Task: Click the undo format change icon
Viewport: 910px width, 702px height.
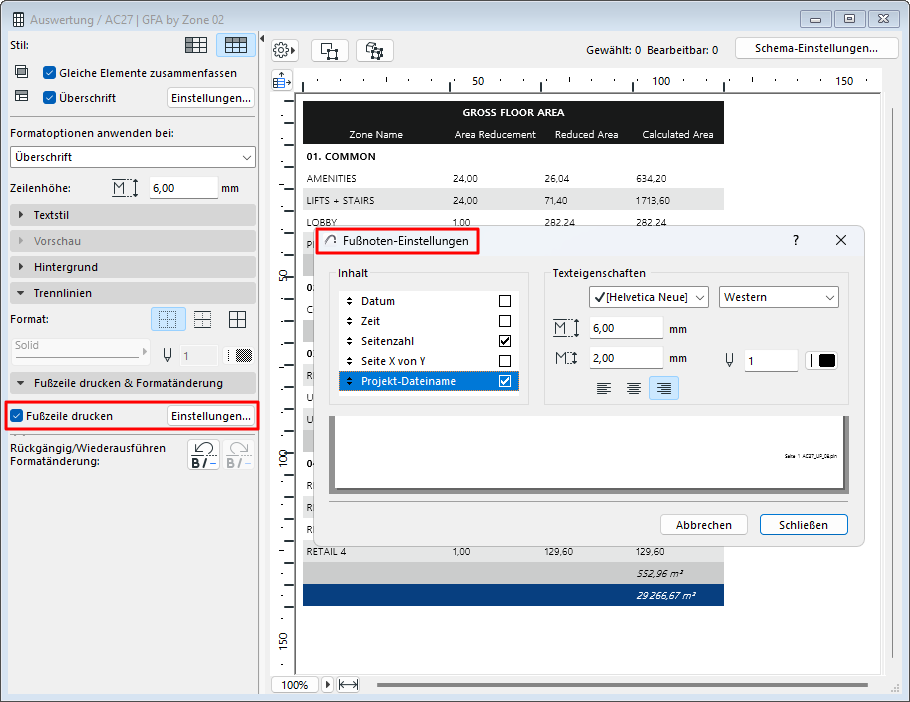Action: pos(205,455)
